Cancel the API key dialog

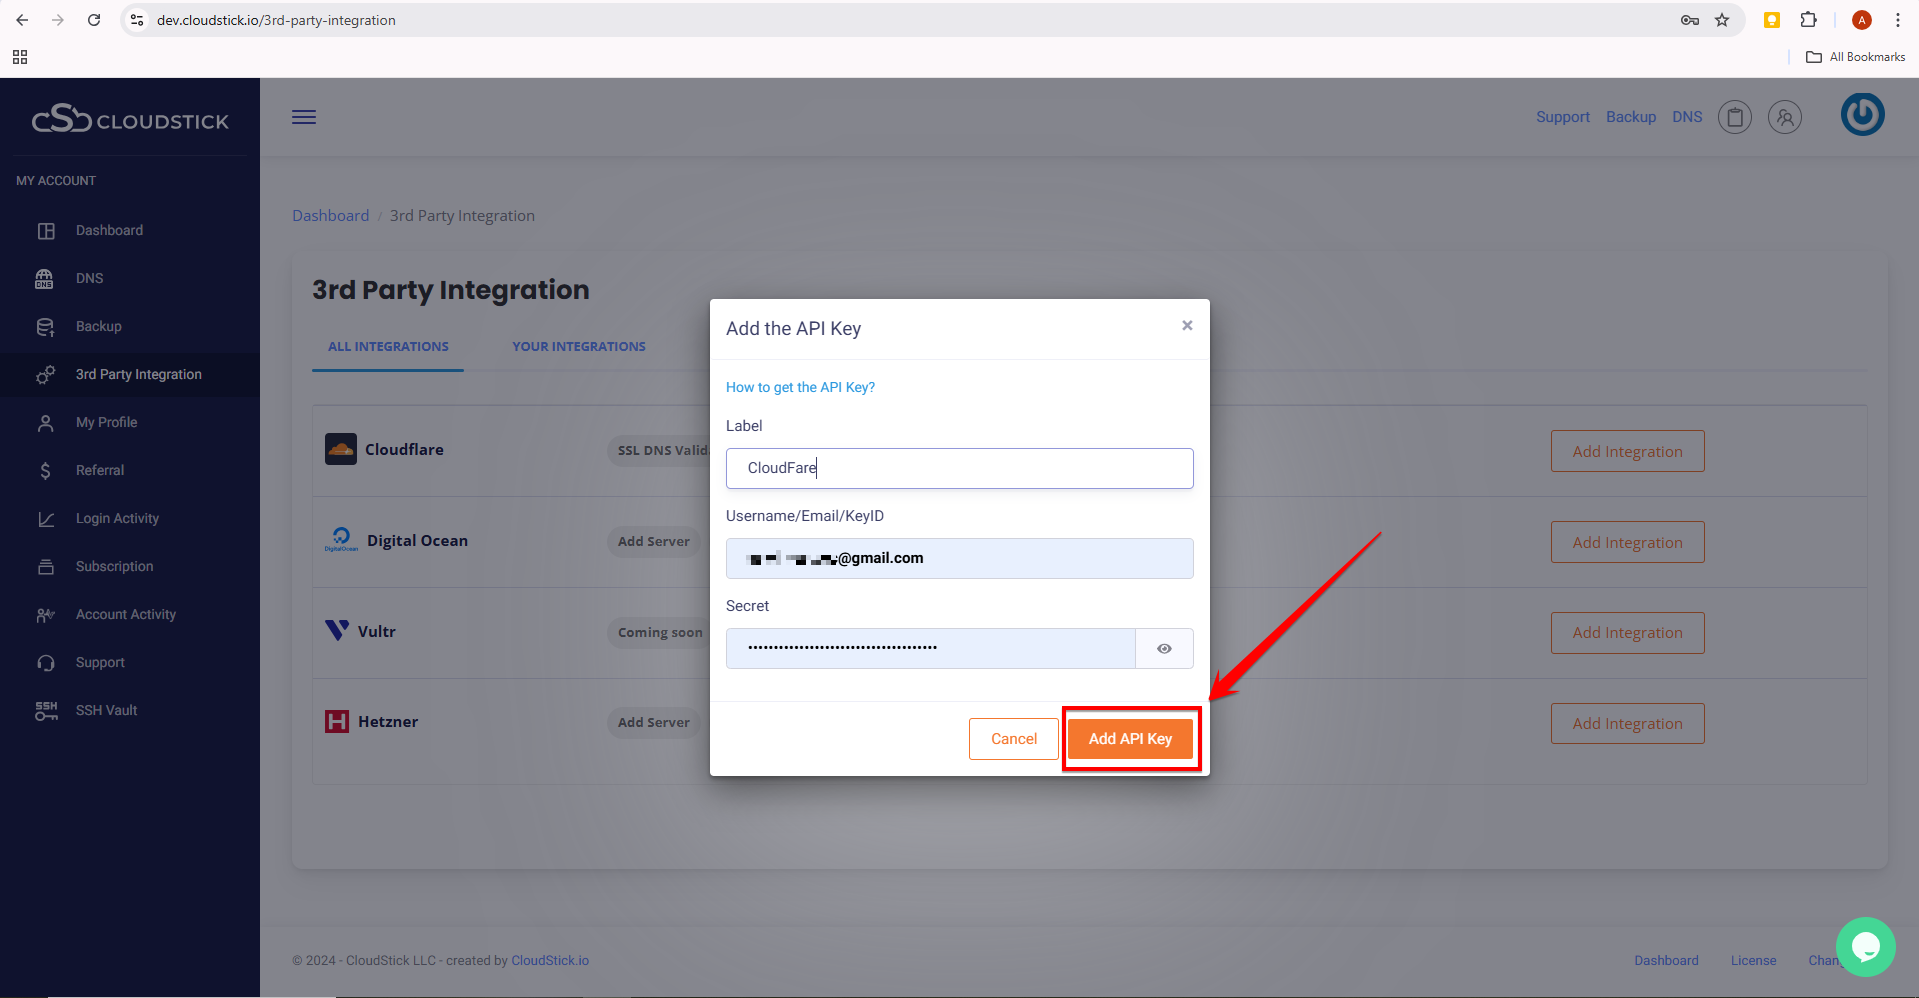point(1013,739)
